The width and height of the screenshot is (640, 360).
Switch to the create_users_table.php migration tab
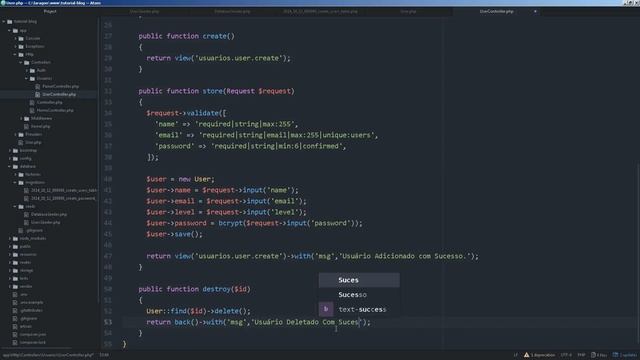(320, 11)
